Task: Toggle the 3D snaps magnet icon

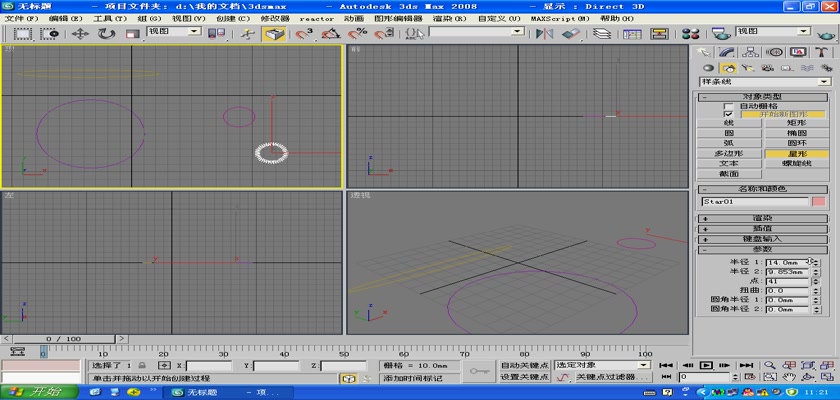Action: pos(304,34)
